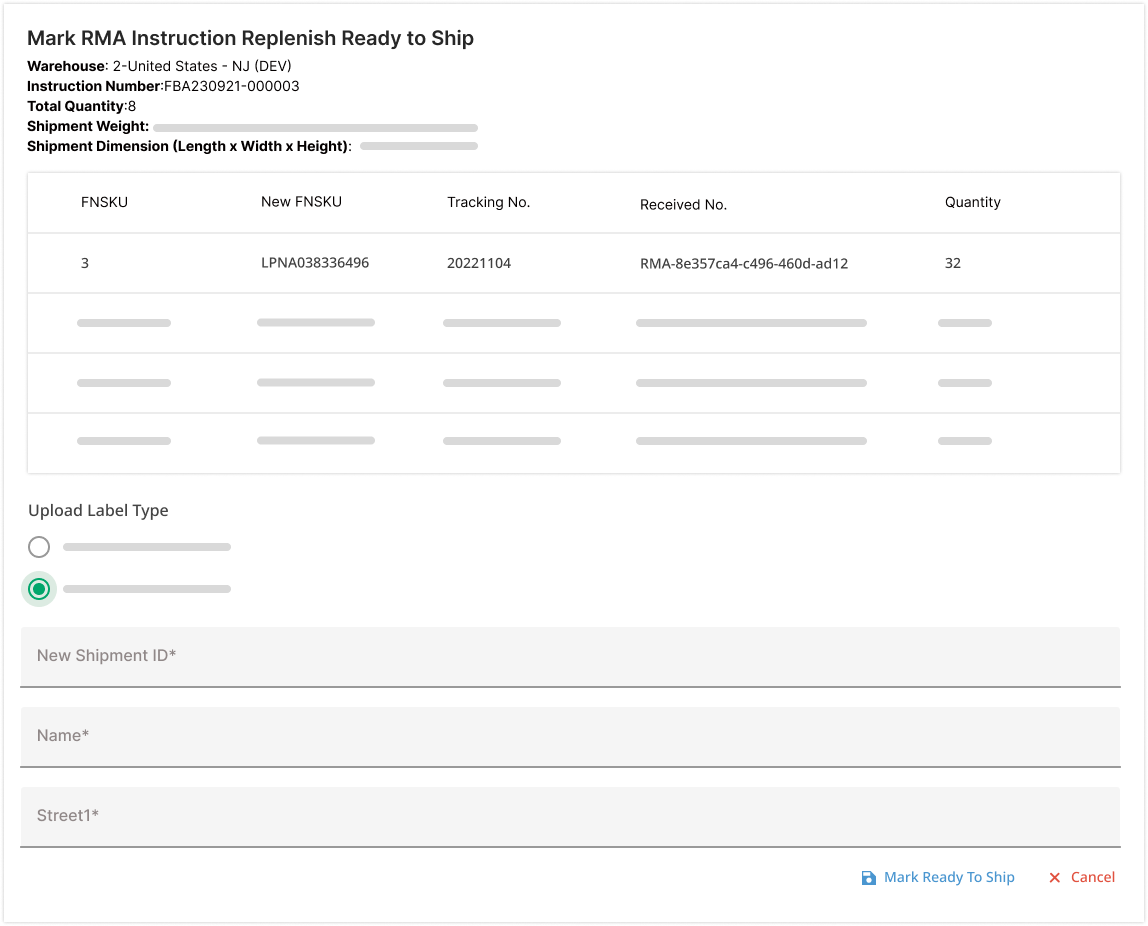
Task: Click the Quantity column header
Action: pos(972,202)
